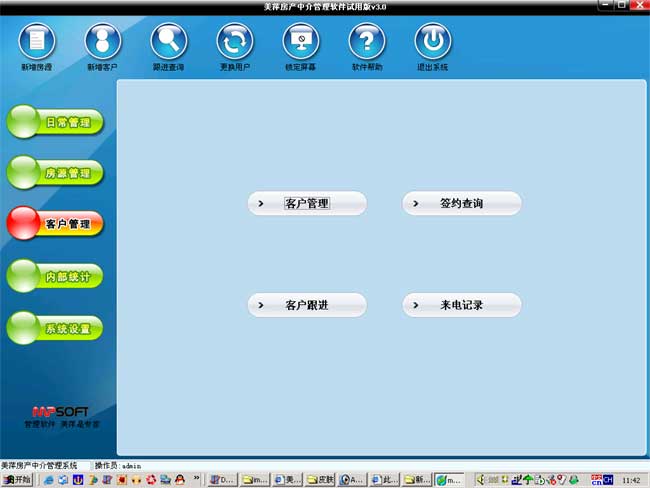Viewport: 650px width, 488px height.
Task: Open the 新增客户 add customer icon
Action: [103, 42]
